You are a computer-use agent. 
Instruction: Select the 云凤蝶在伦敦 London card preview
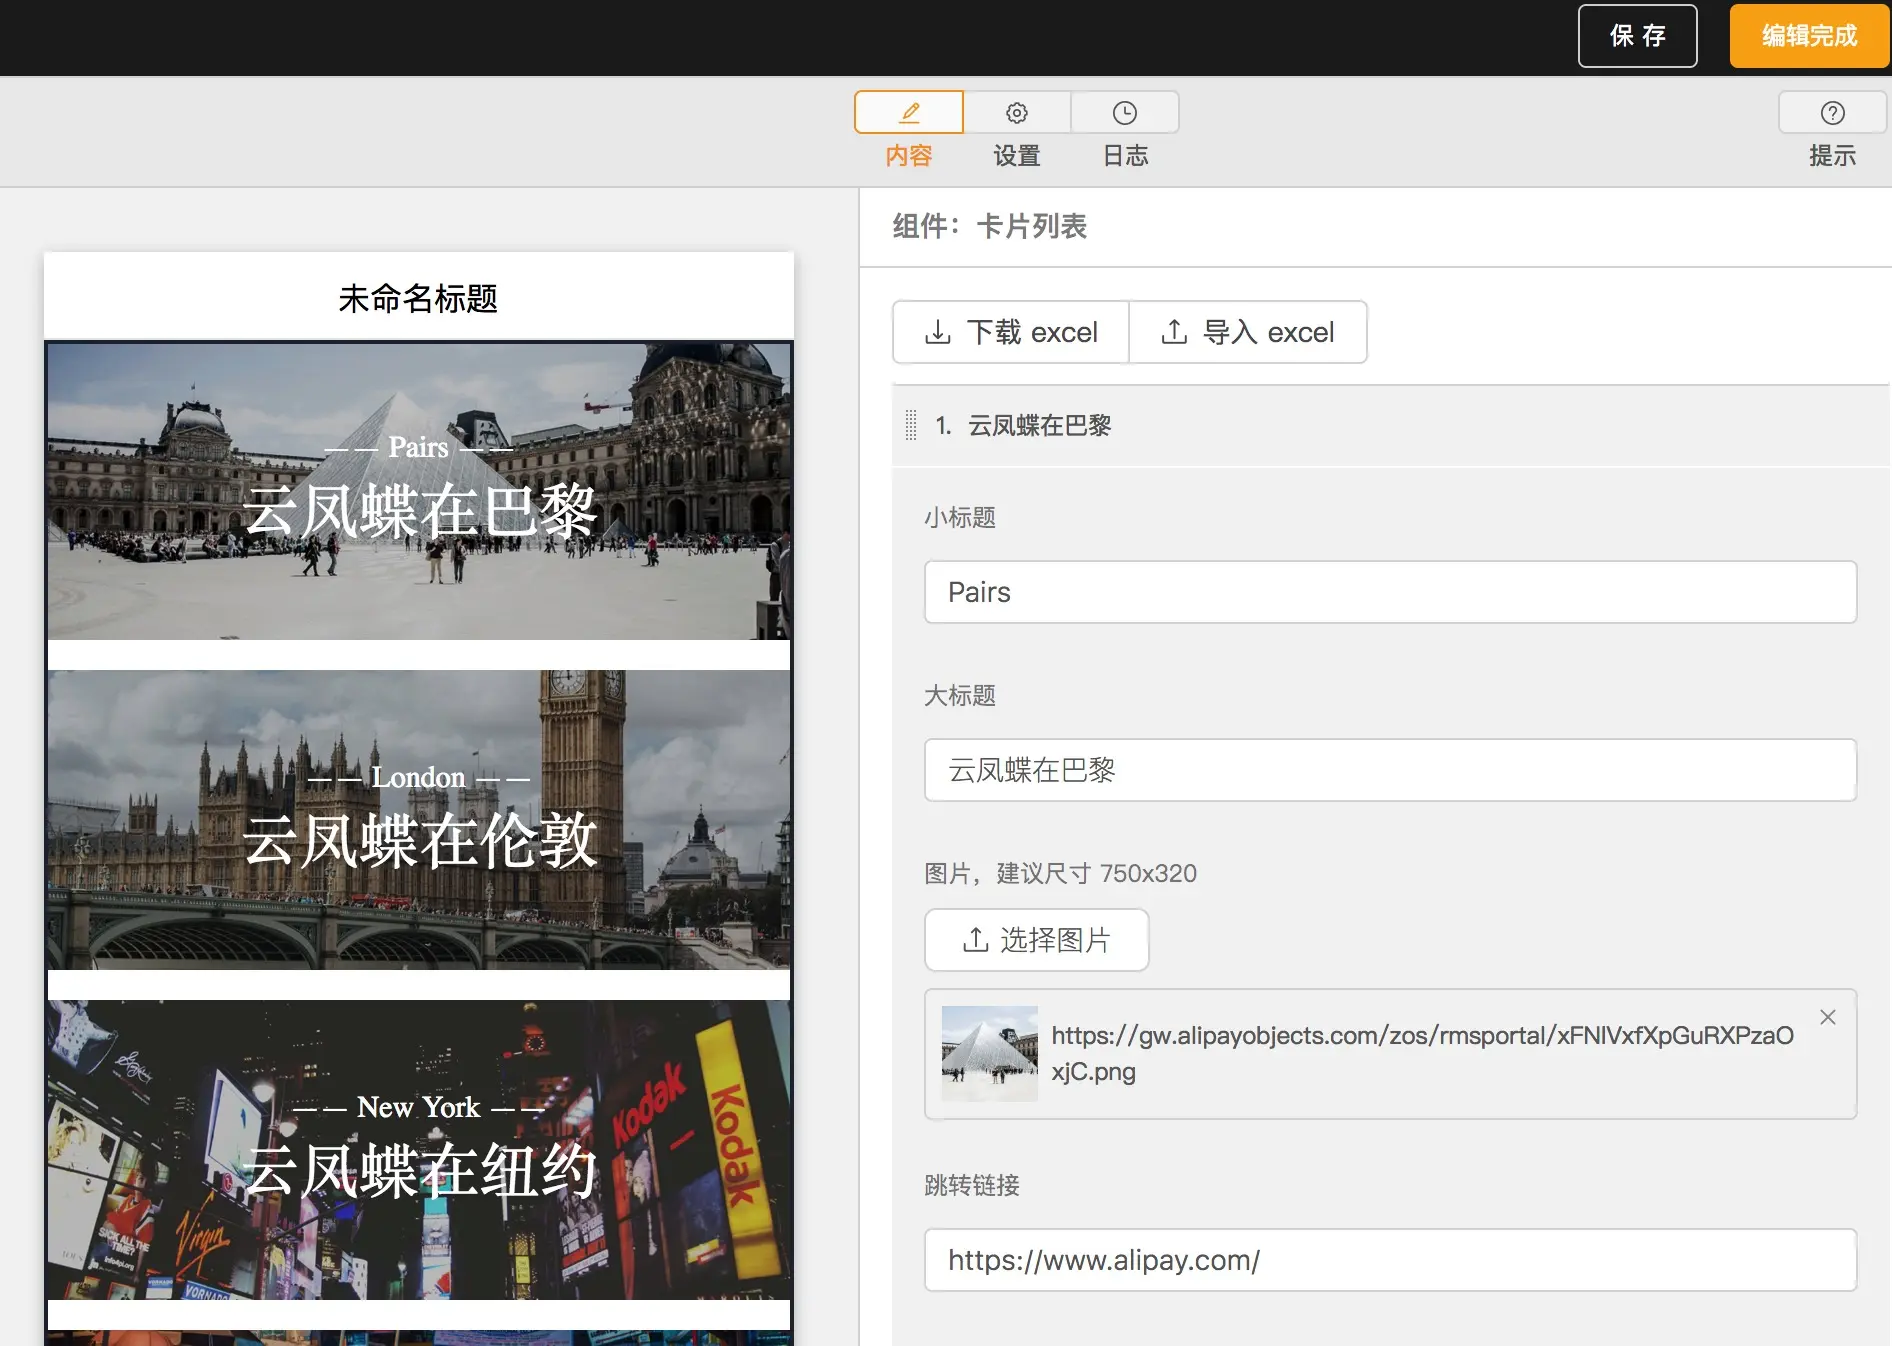point(419,820)
